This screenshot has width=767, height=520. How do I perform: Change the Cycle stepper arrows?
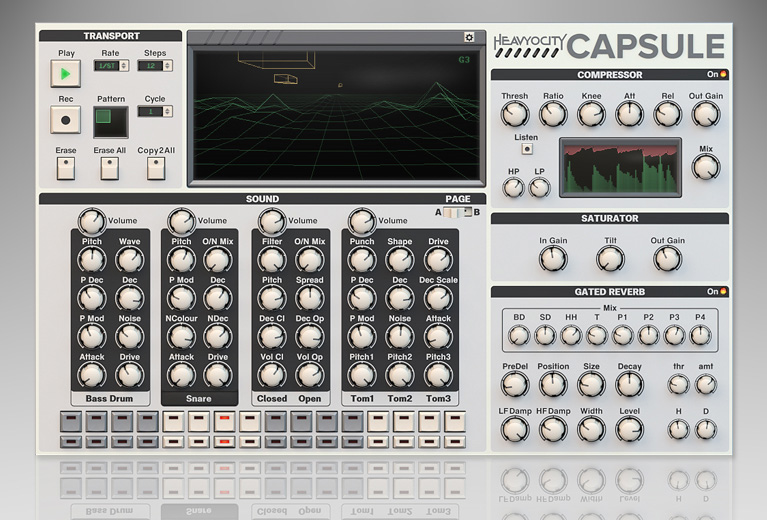pyautogui.click(x=168, y=112)
